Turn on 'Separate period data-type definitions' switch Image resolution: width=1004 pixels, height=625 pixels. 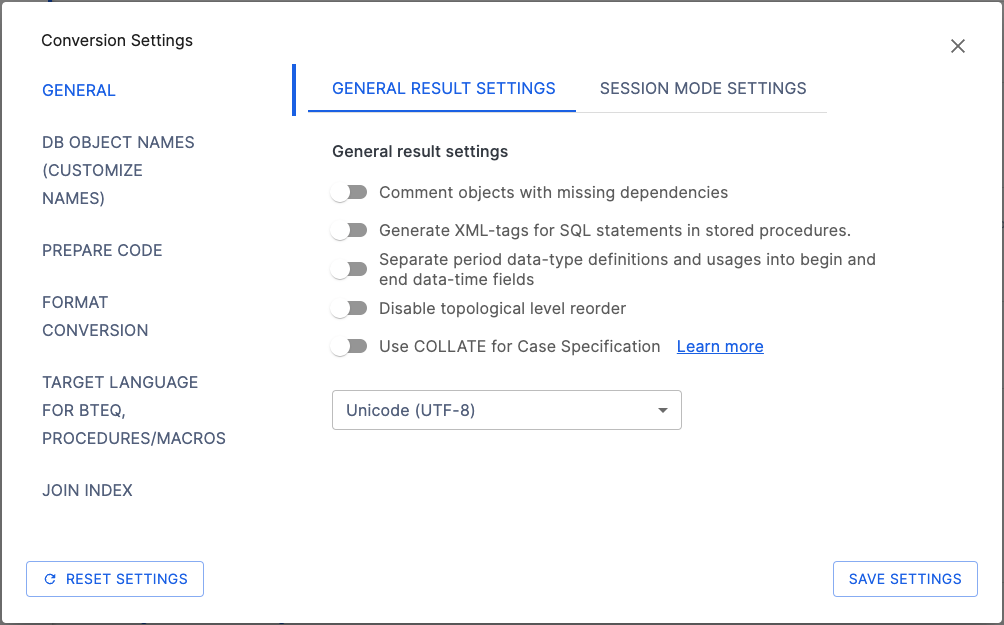(349, 269)
